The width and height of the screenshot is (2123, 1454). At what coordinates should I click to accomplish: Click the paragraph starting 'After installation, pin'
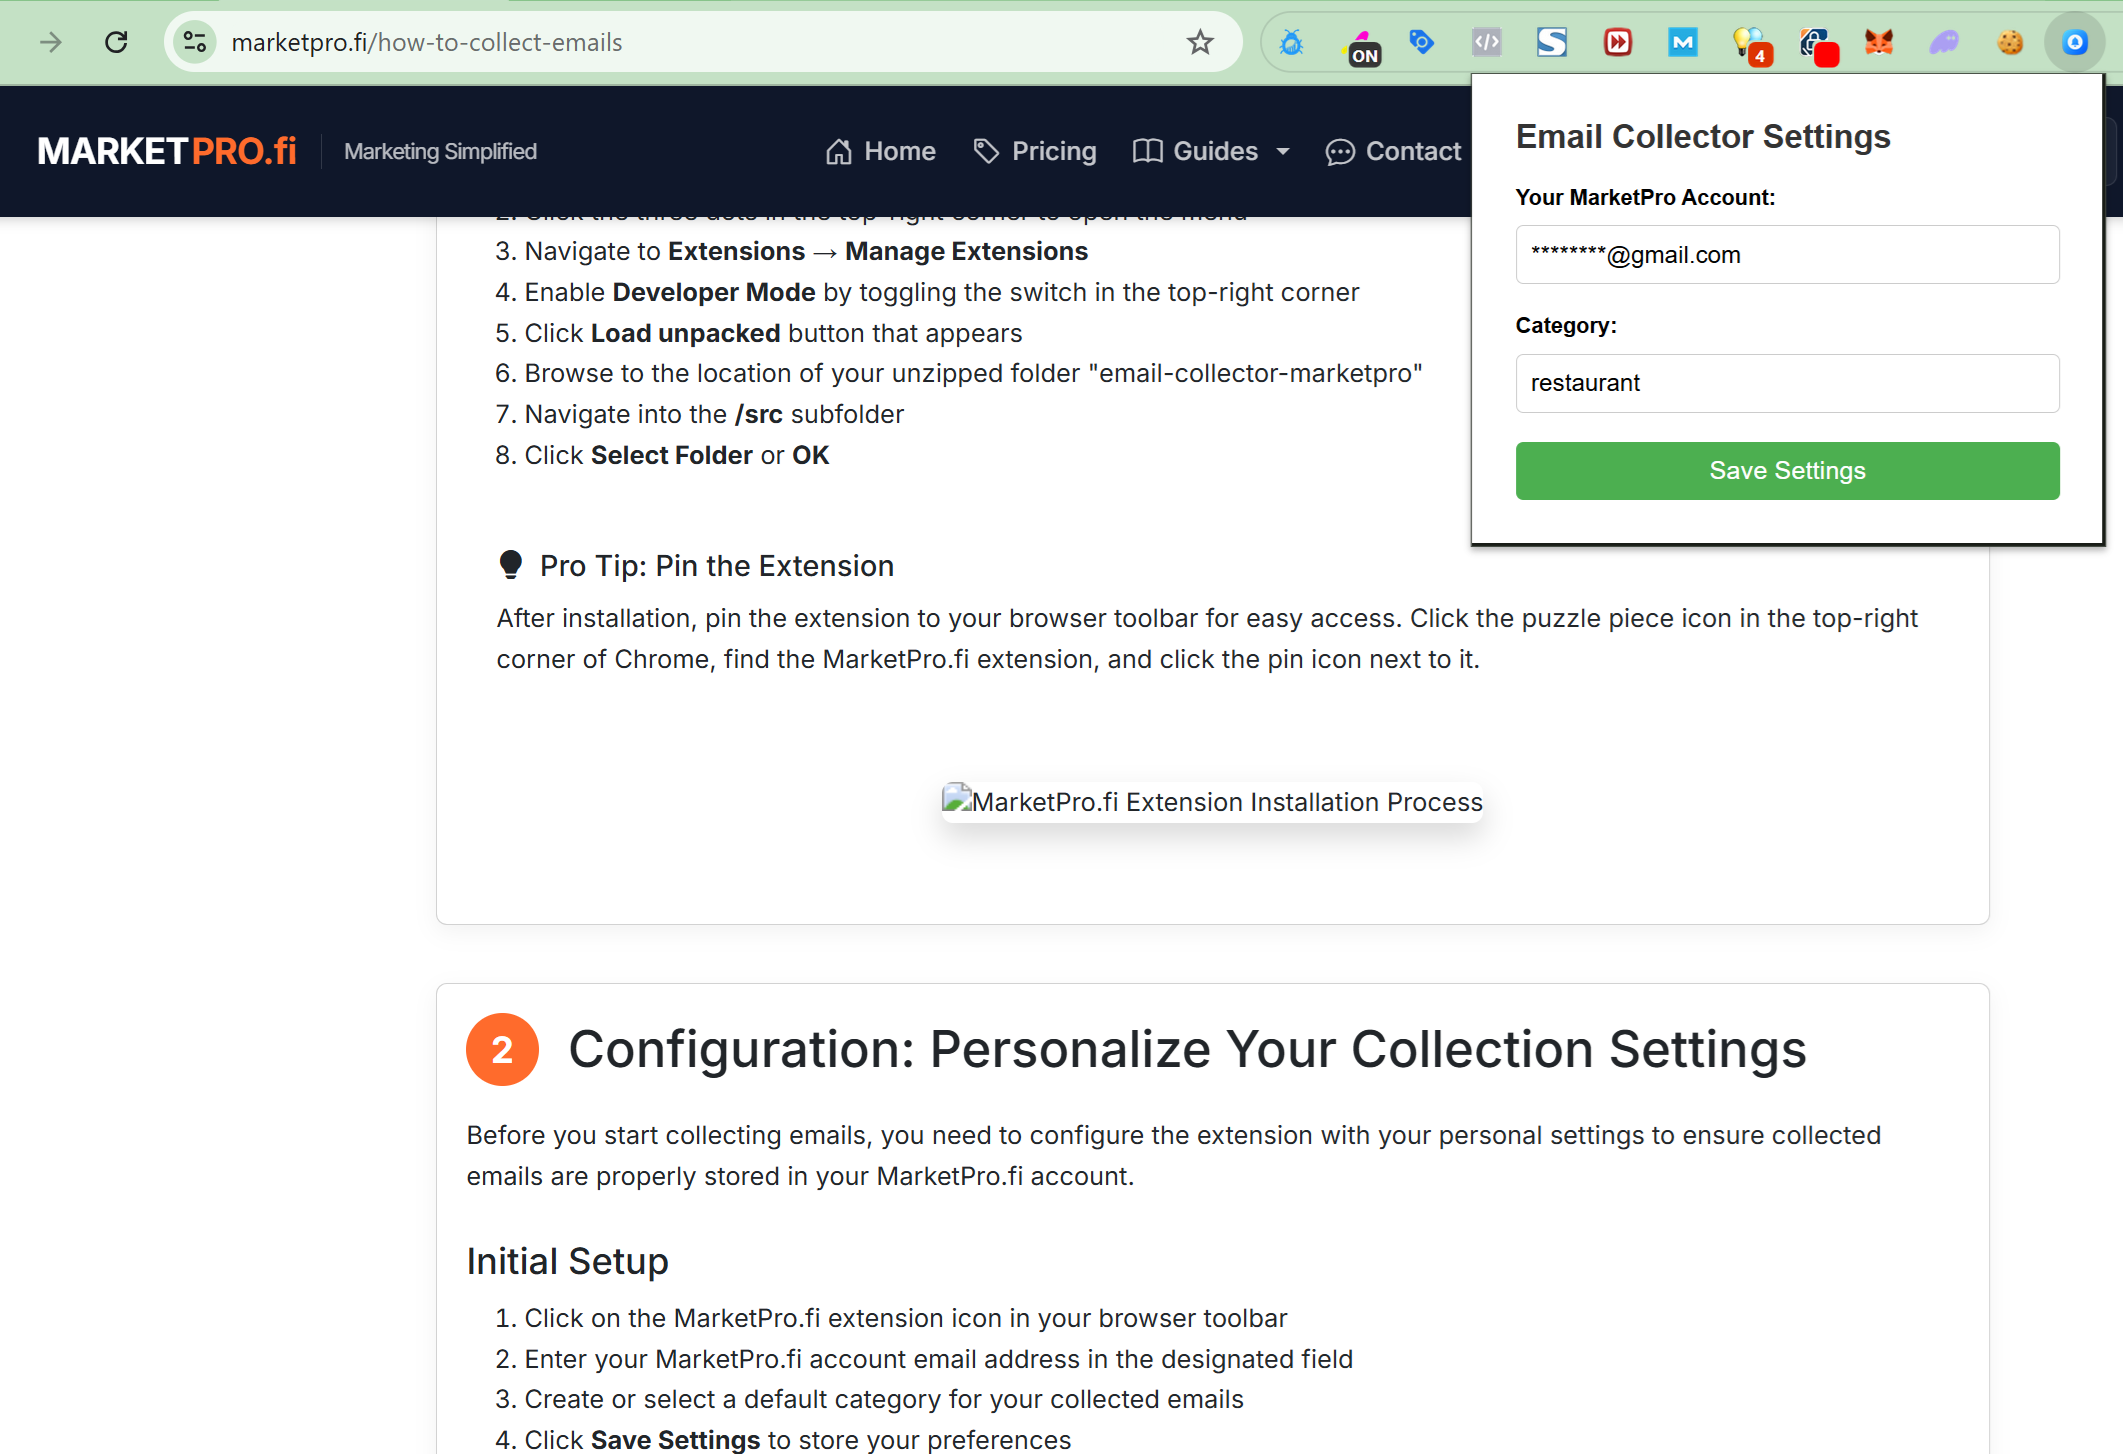tap(1207, 639)
